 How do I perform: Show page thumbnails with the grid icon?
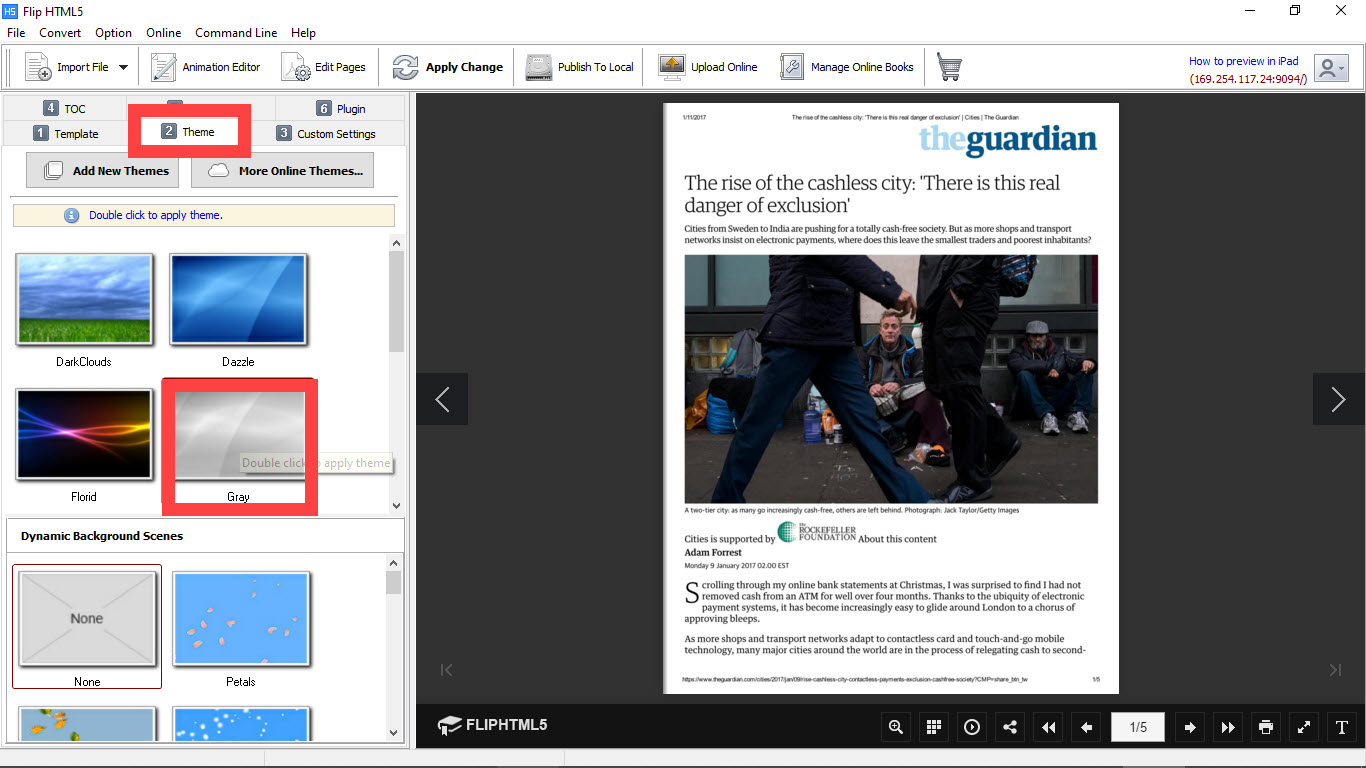coord(934,727)
